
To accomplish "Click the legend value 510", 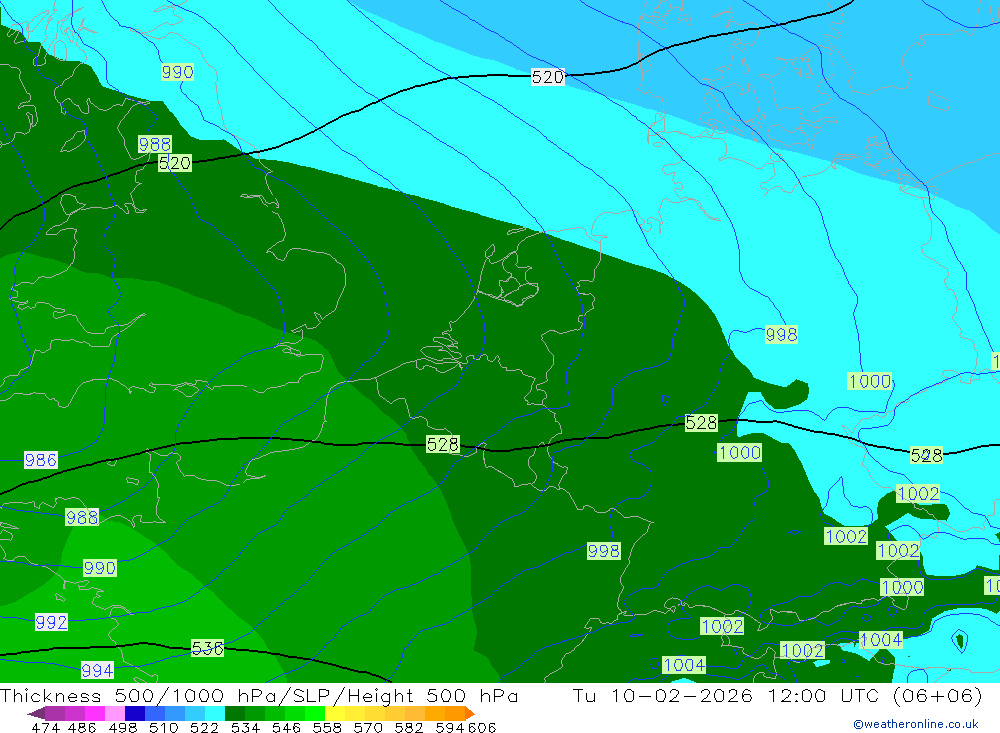I will coord(163,727).
